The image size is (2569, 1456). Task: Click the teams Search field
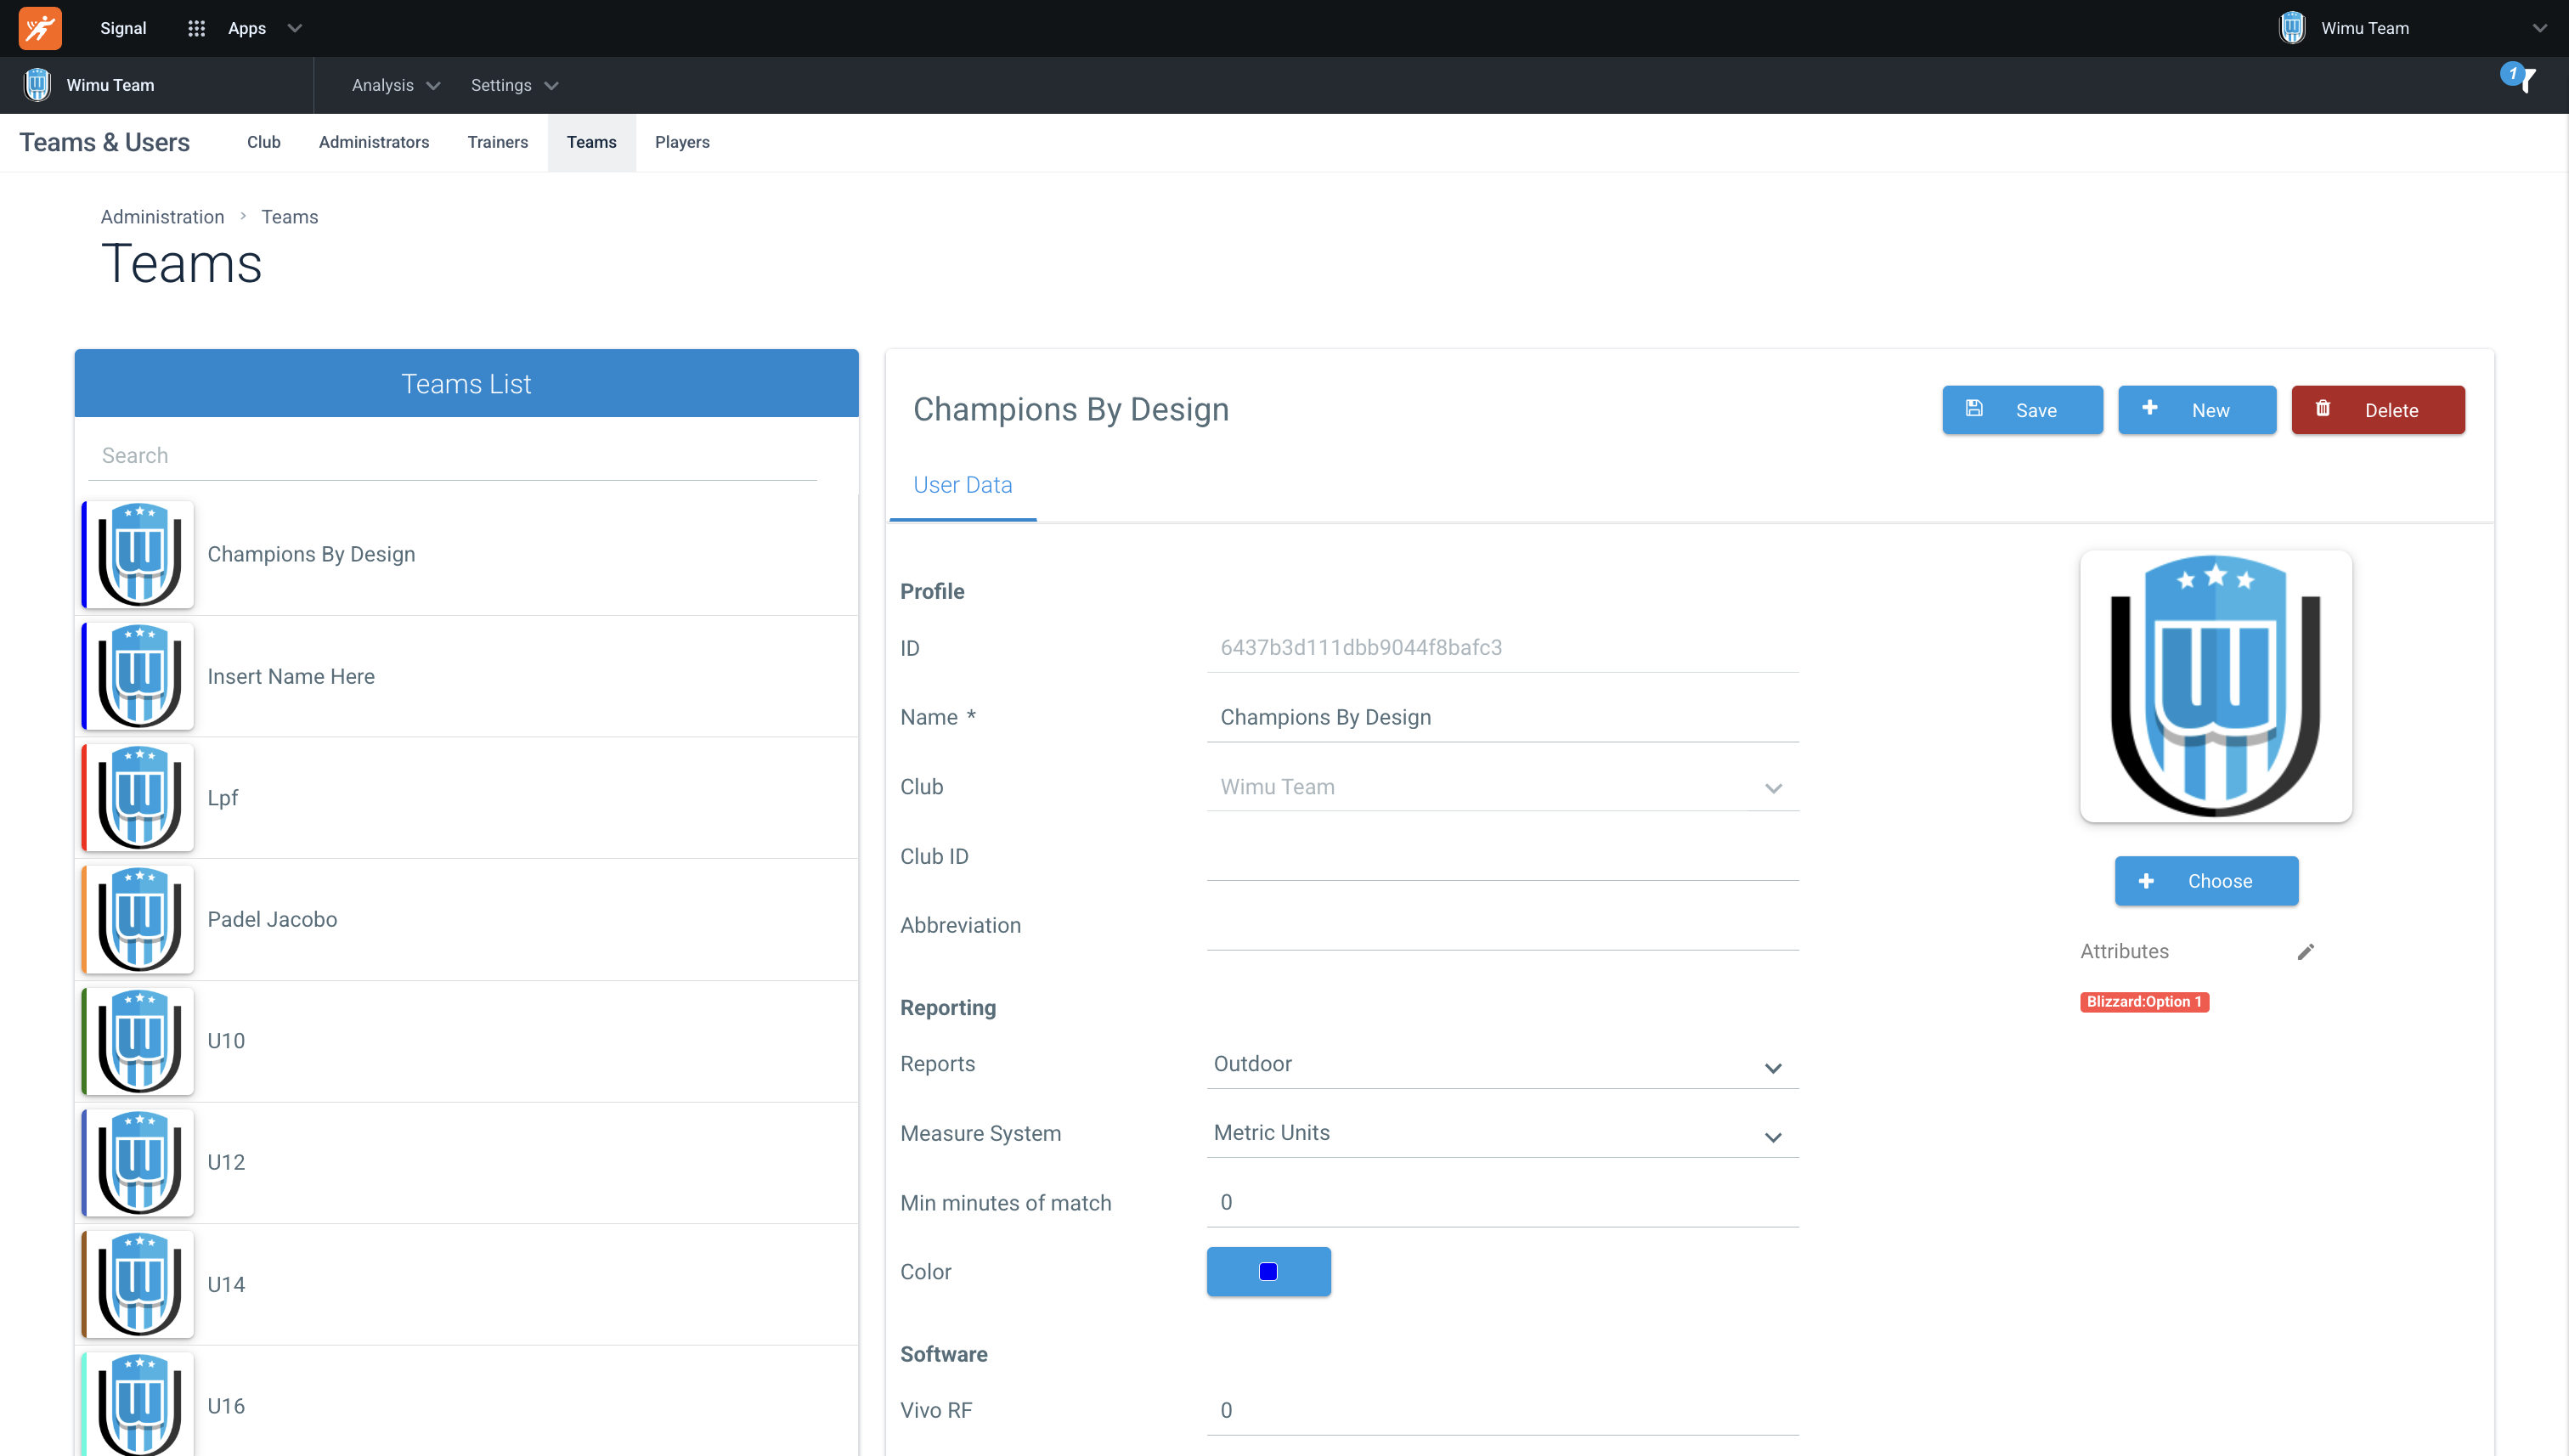(x=453, y=456)
